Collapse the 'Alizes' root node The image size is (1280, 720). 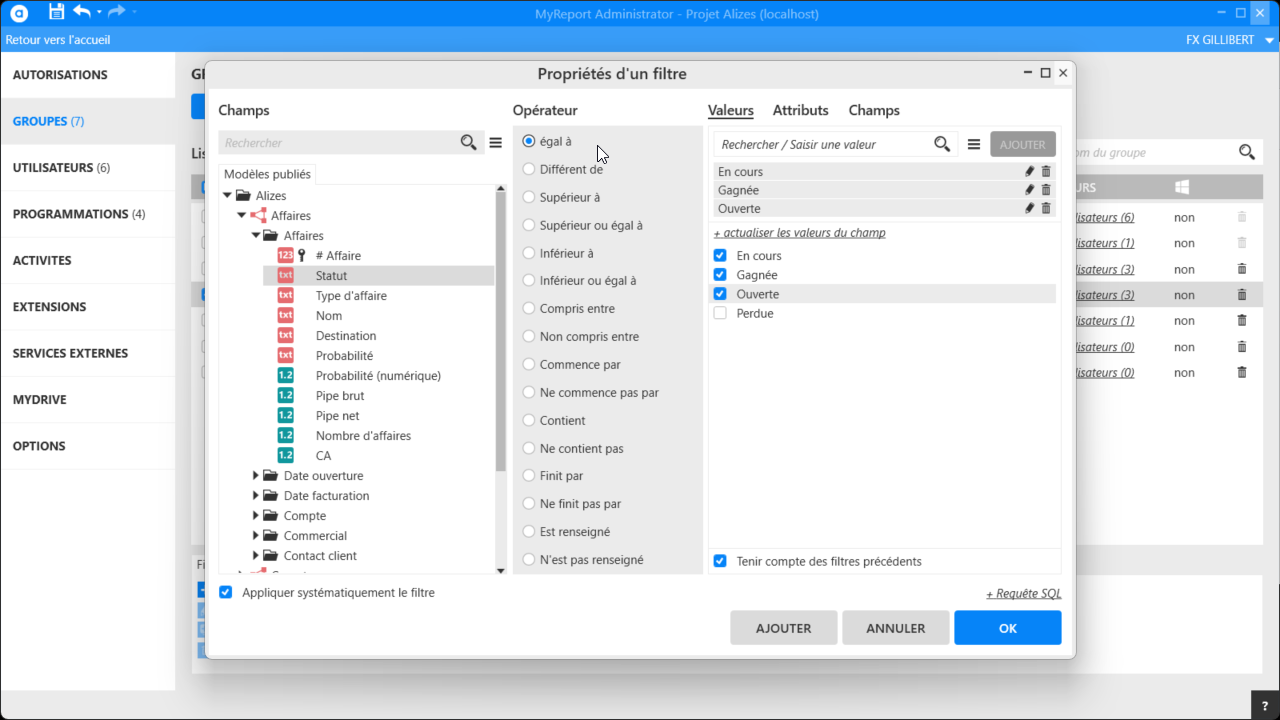coord(228,196)
